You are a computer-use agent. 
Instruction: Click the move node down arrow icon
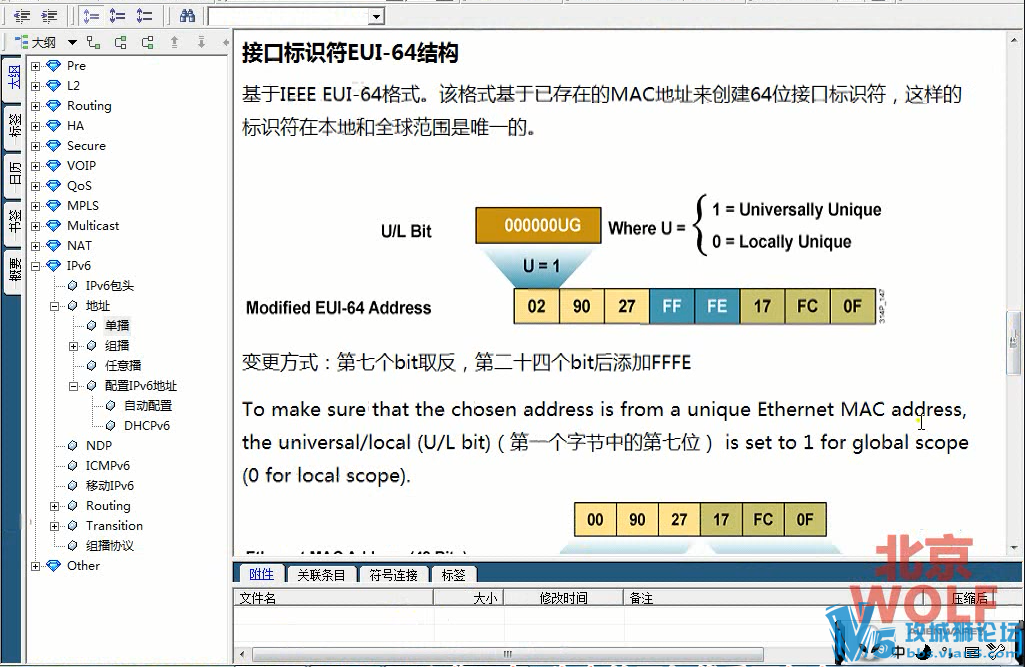coord(201,42)
